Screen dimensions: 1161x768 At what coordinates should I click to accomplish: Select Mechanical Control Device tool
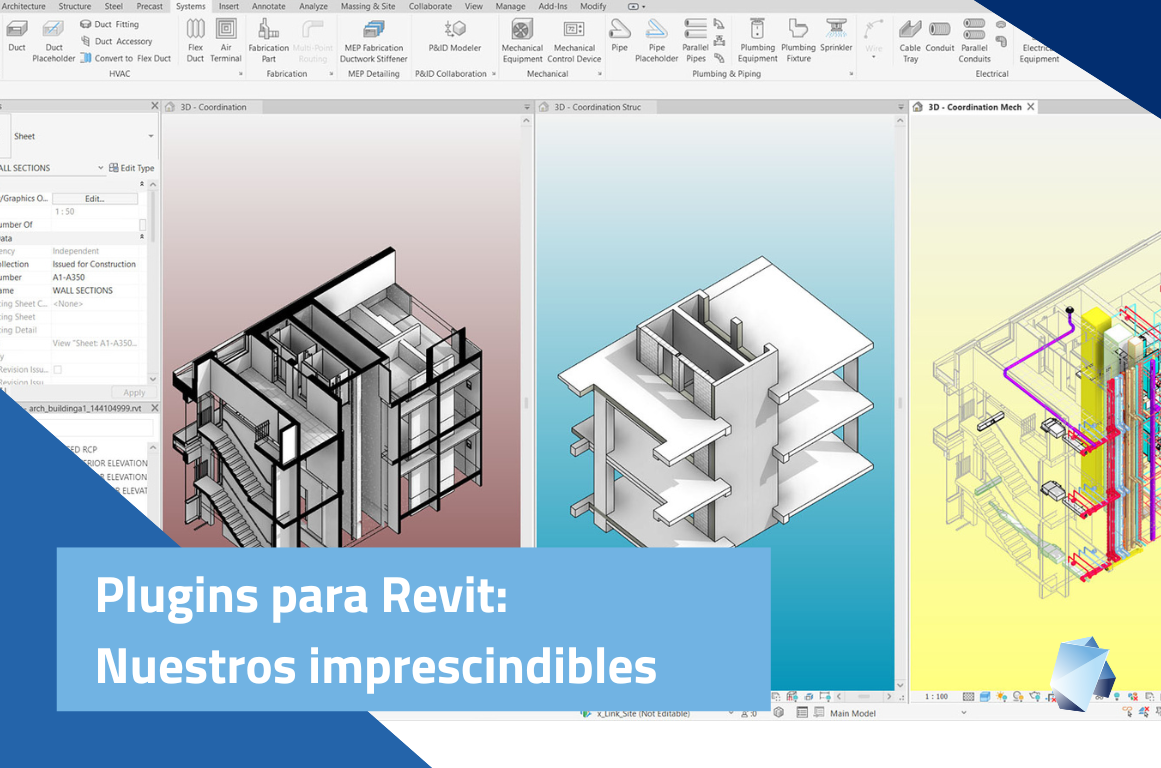point(574,41)
